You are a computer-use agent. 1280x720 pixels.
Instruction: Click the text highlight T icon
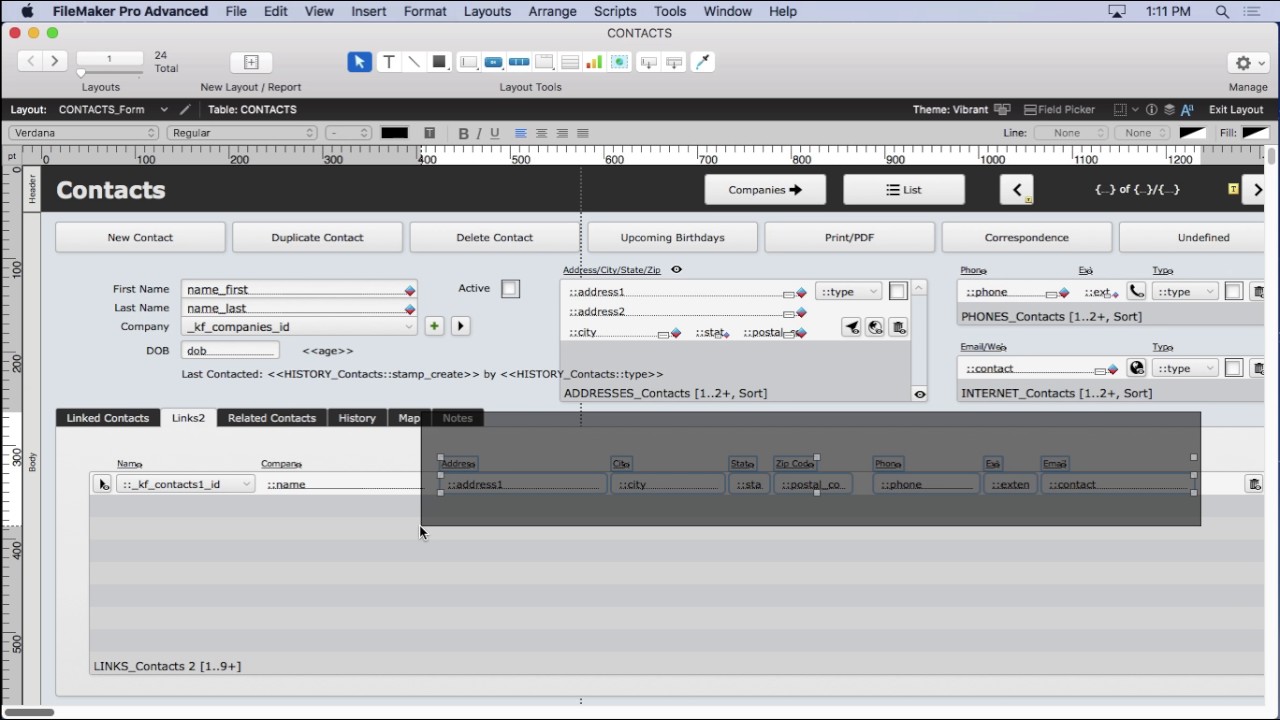point(430,133)
